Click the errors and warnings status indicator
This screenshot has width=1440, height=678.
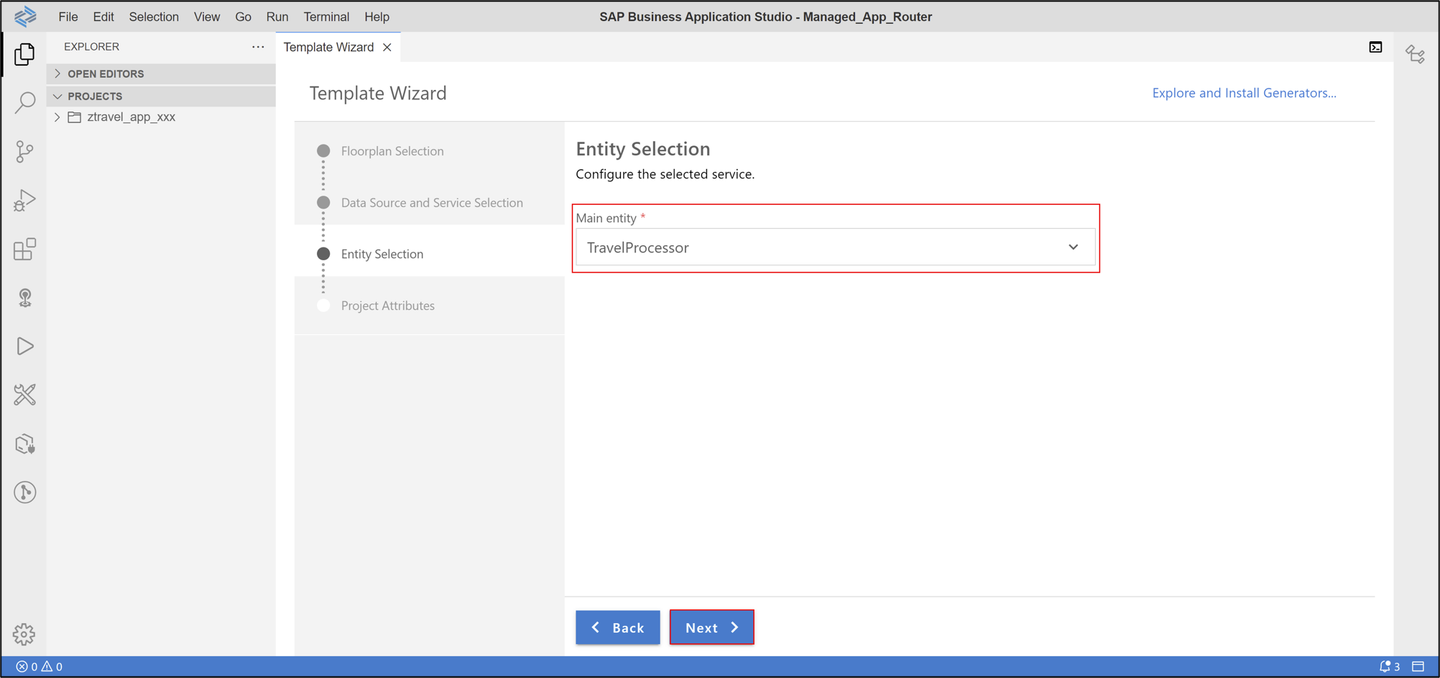coord(39,666)
